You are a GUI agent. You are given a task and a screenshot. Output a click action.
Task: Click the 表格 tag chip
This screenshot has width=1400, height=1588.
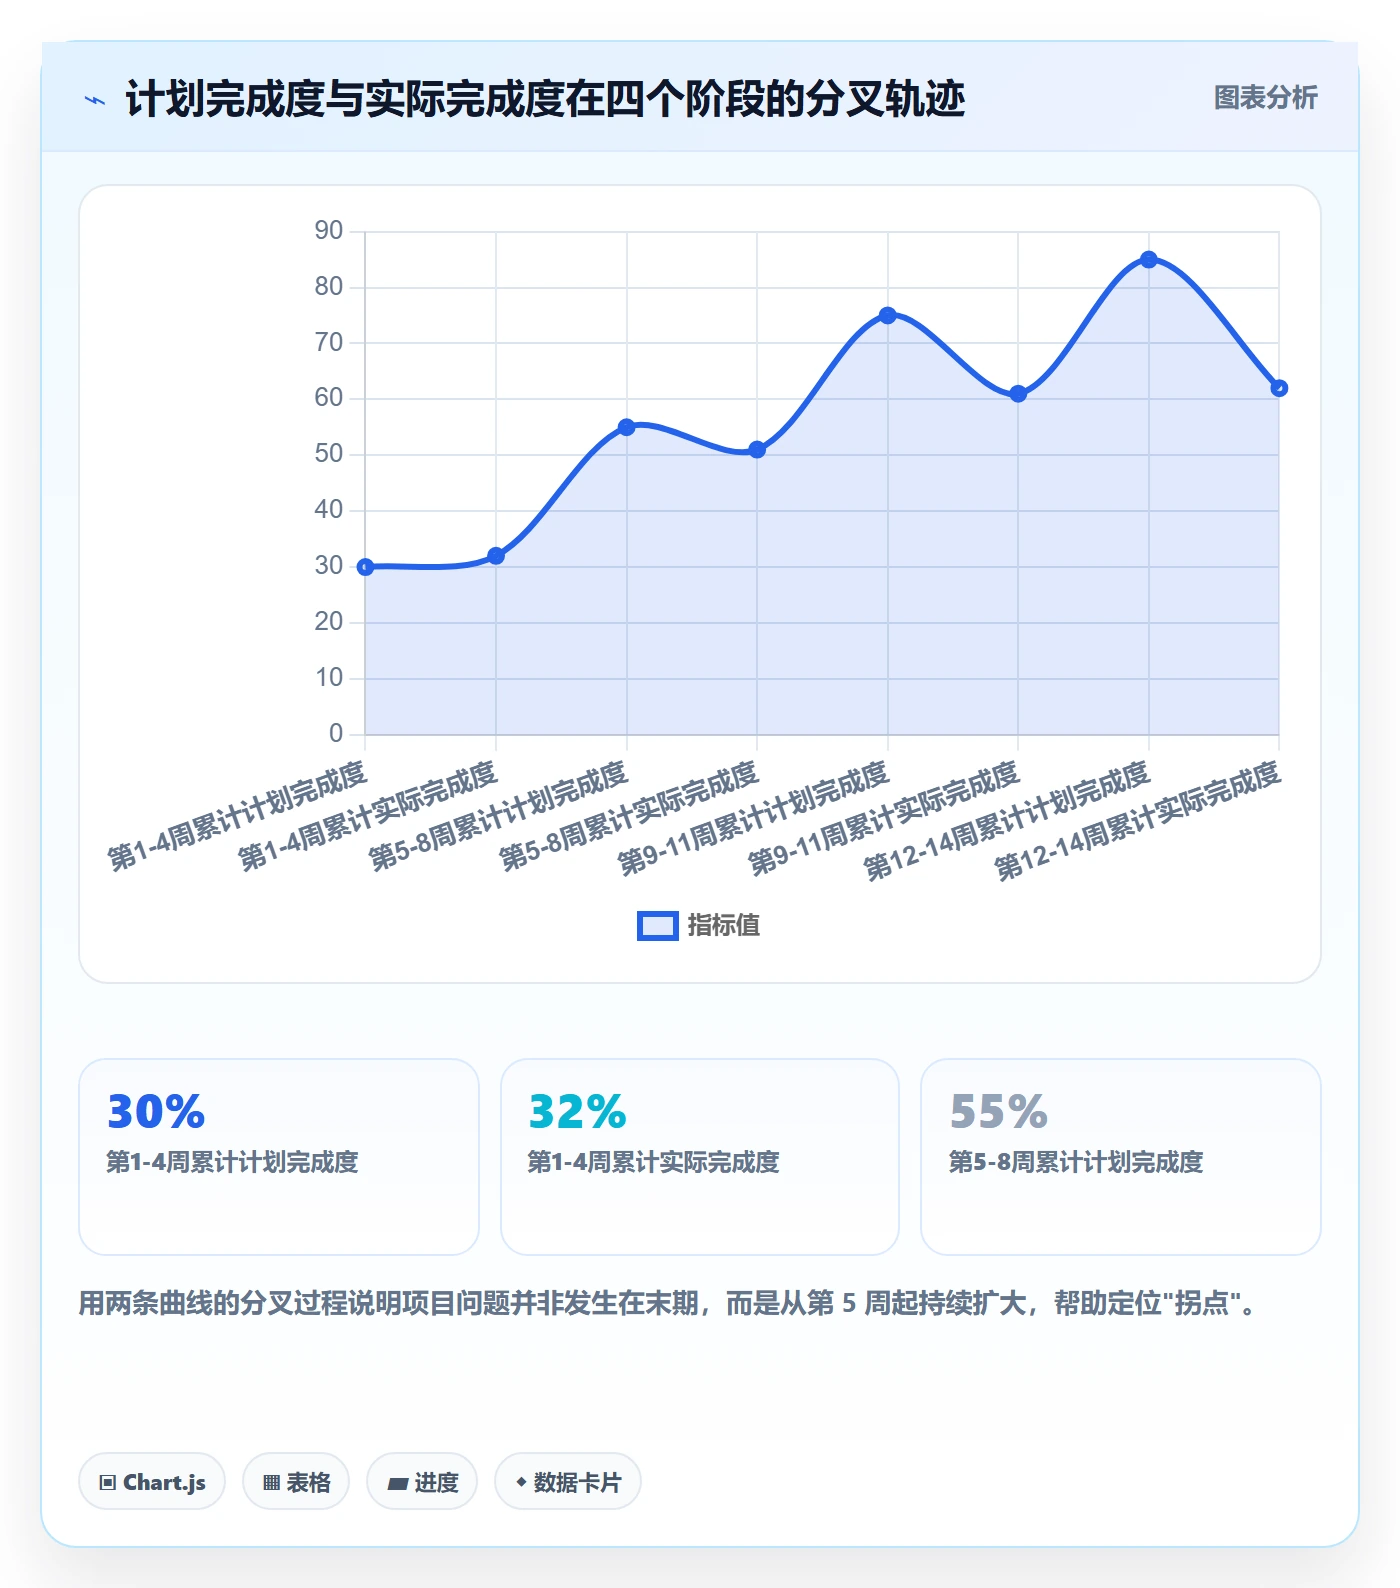tap(296, 1482)
